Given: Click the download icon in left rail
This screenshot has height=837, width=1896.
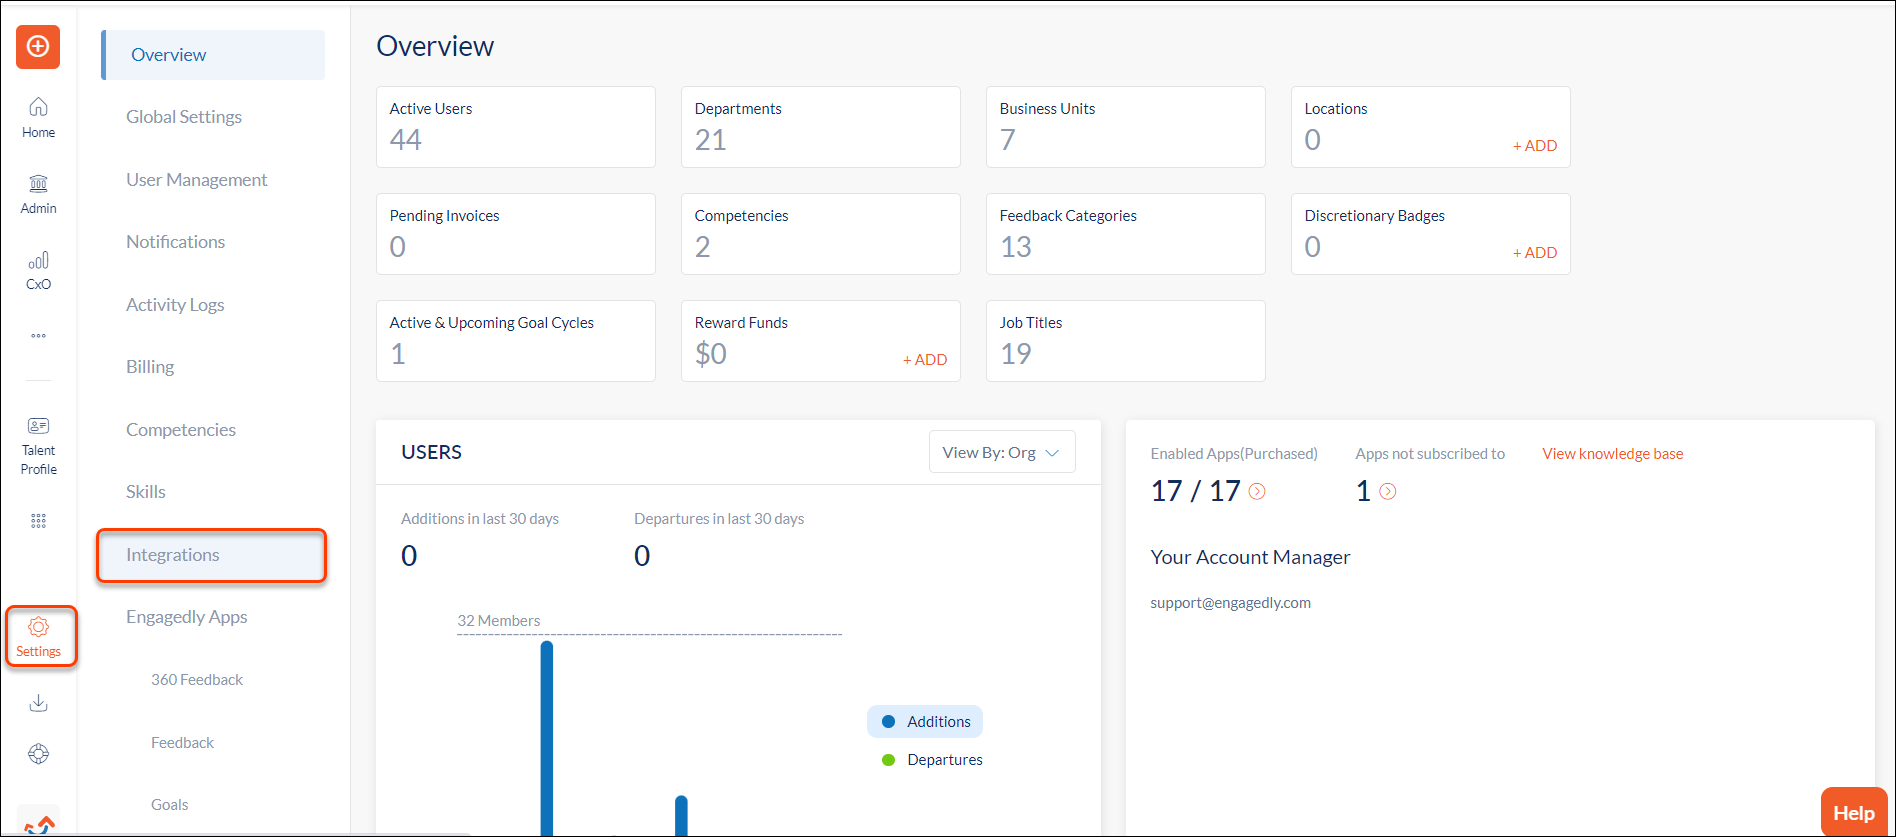Looking at the screenshot, I should [38, 703].
